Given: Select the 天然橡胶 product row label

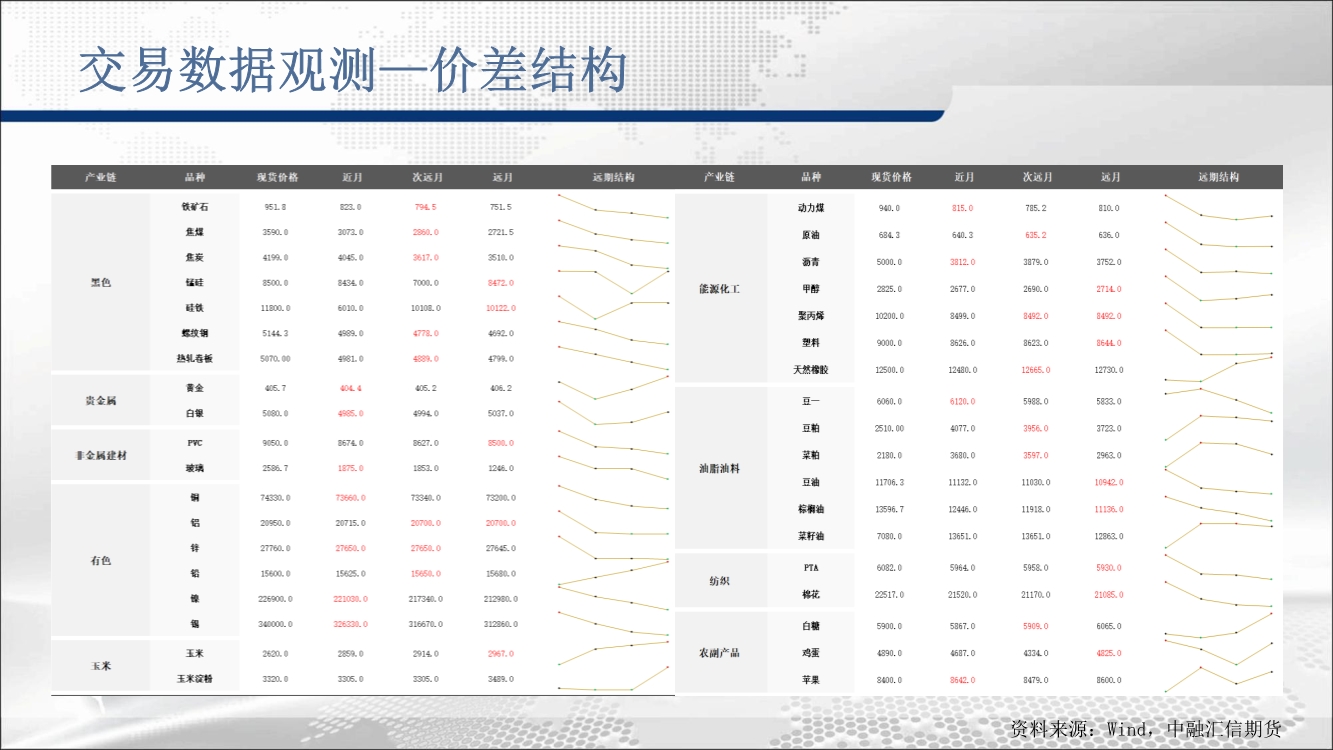Looking at the screenshot, I should pos(811,370).
